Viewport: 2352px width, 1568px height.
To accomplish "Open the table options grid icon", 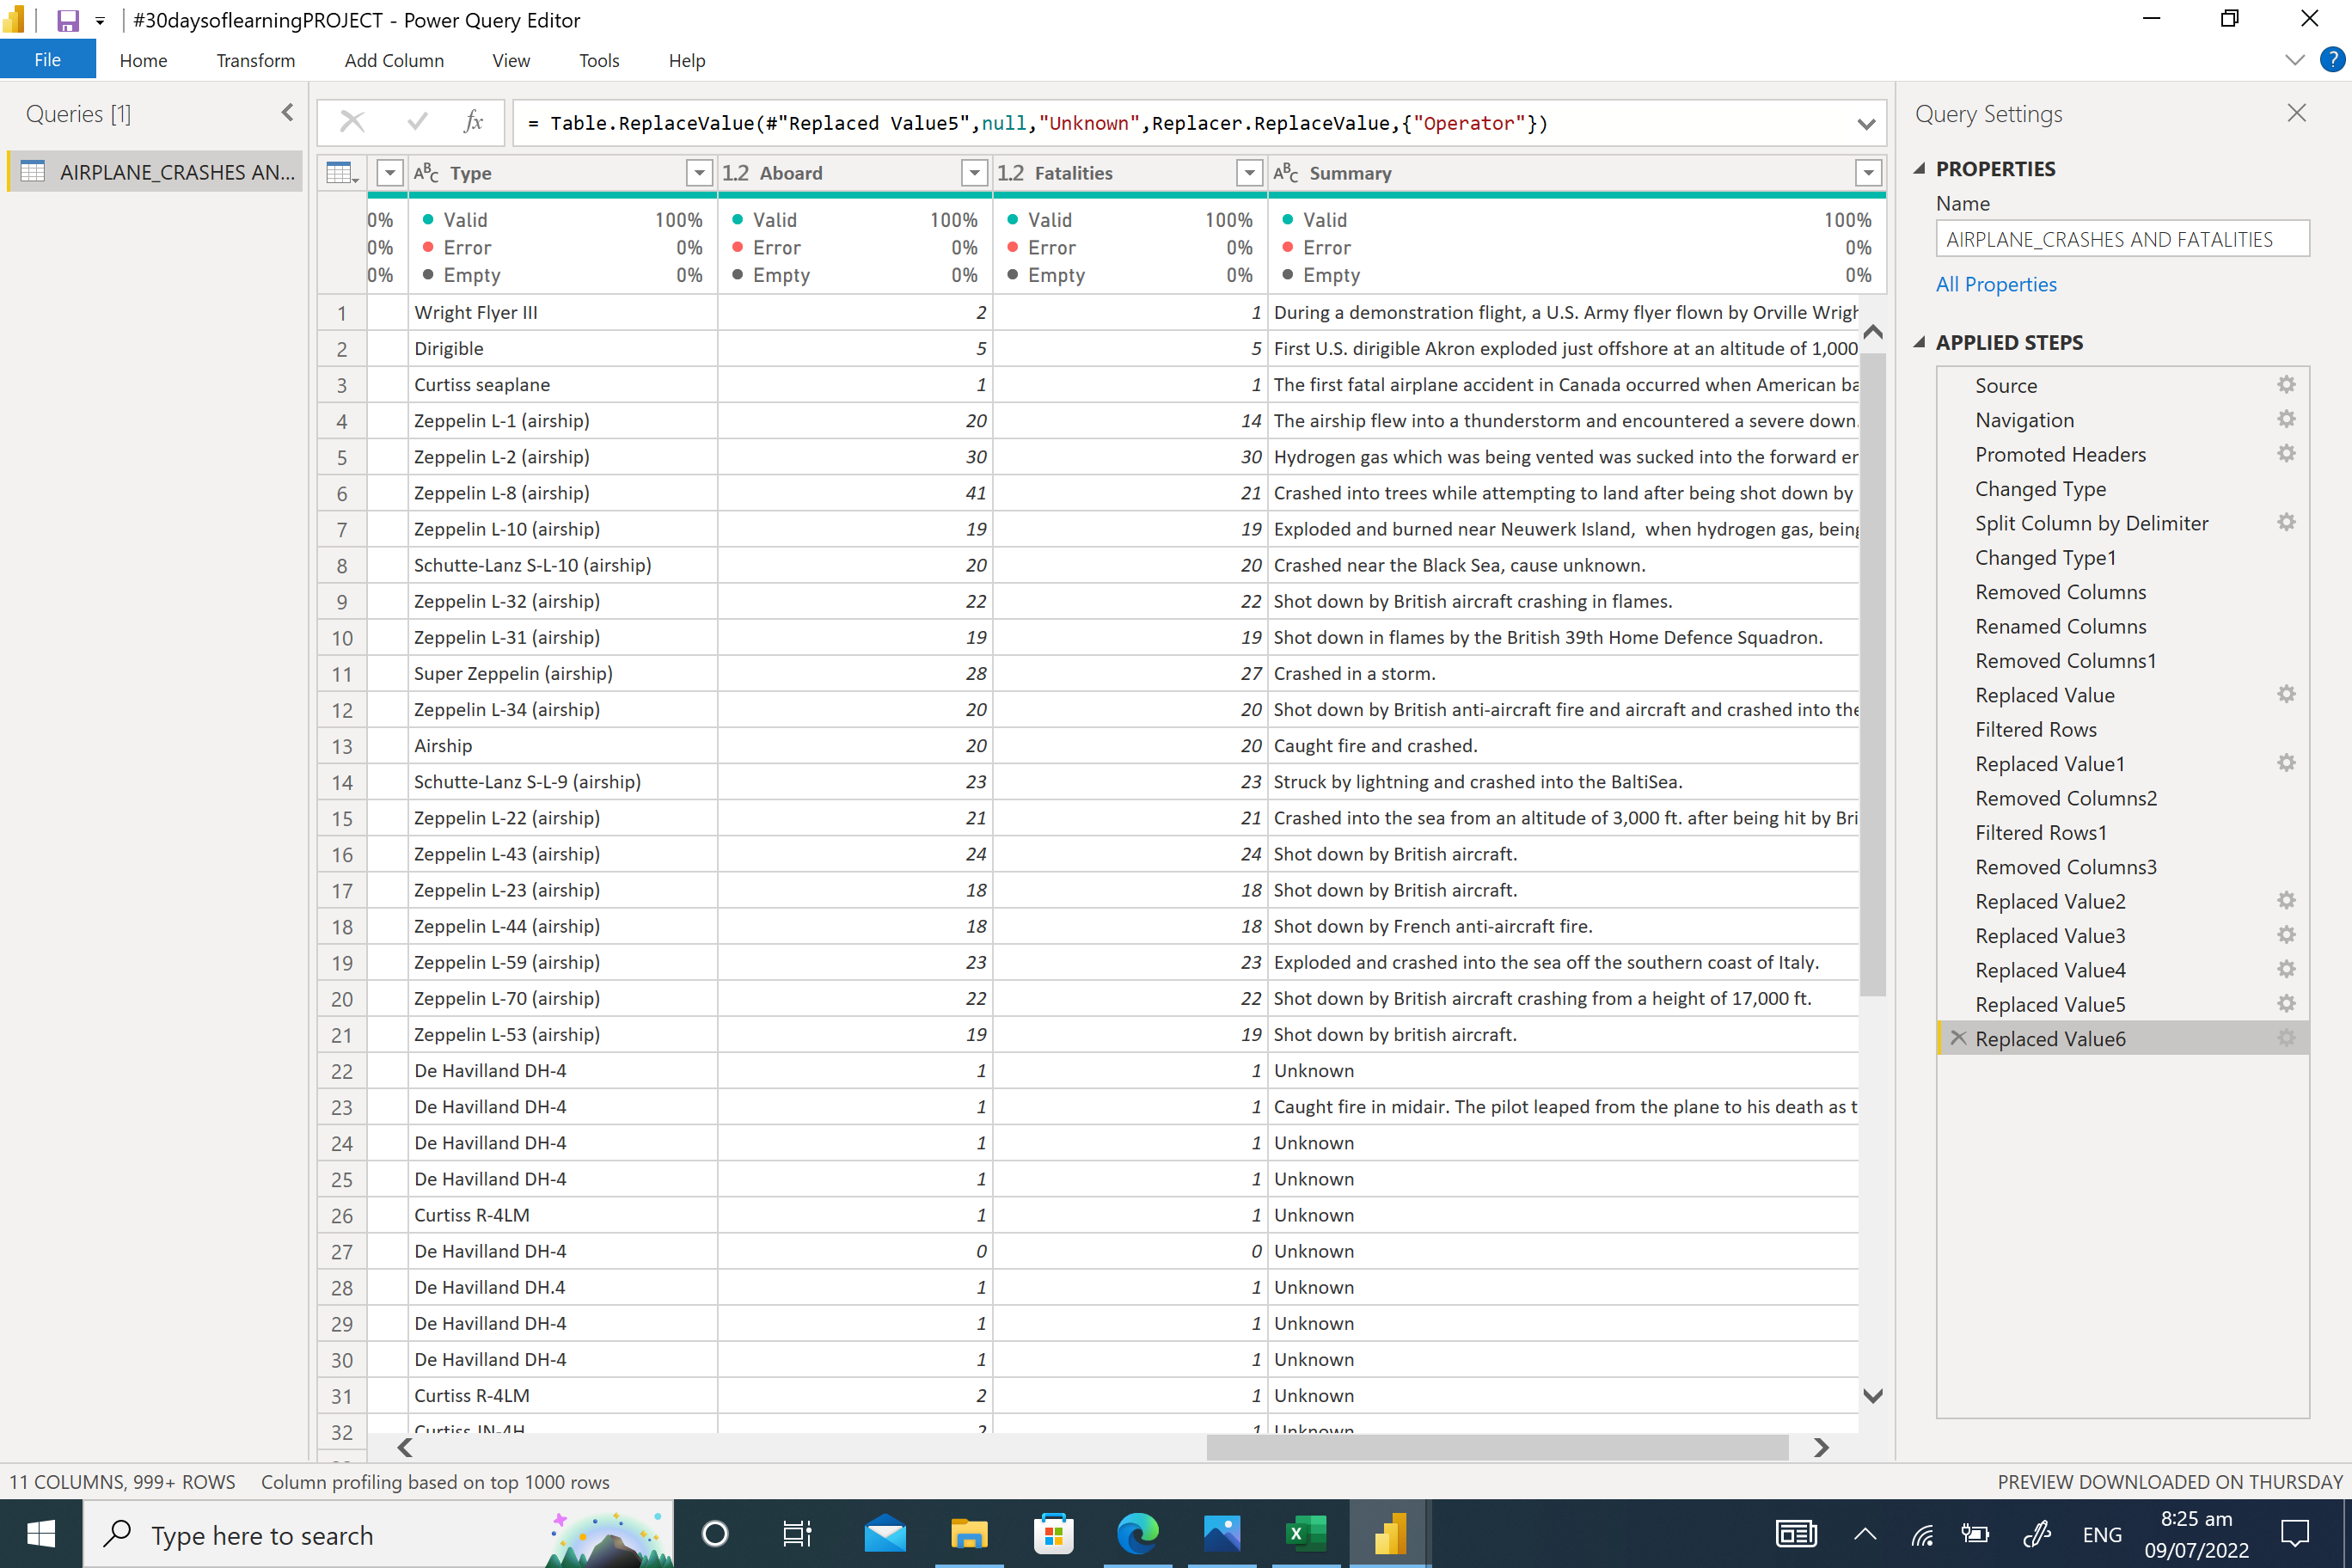I will pos(341,172).
